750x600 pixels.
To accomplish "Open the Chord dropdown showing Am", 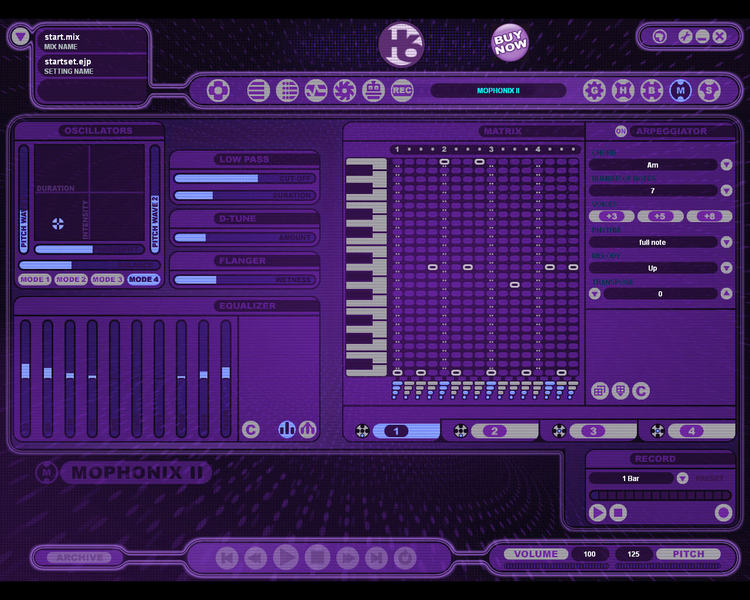I will (726, 165).
